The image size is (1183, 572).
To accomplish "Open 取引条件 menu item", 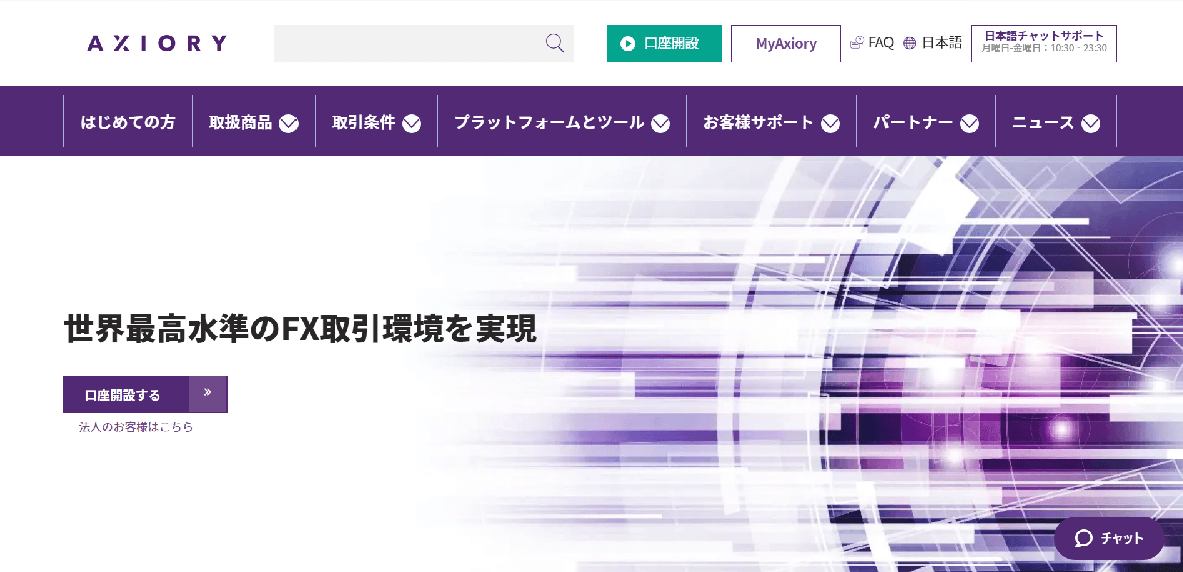I will (364, 122).
